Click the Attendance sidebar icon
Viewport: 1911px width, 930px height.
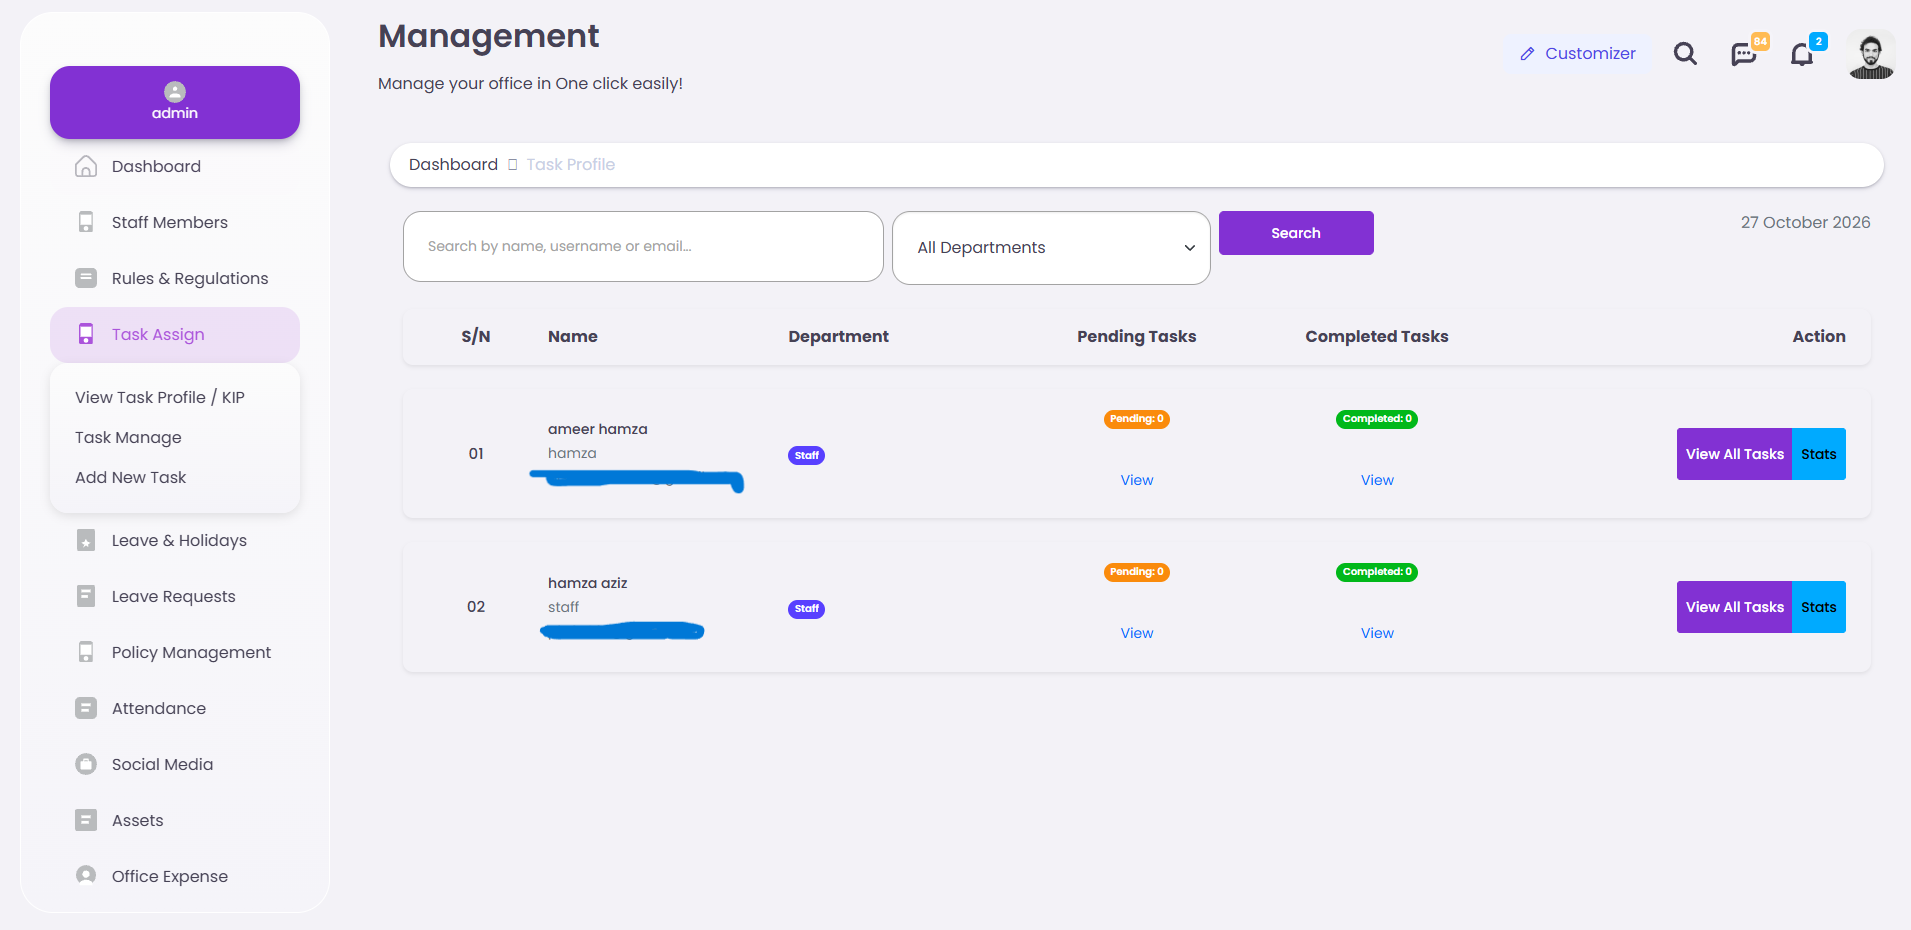pos(86,708)
